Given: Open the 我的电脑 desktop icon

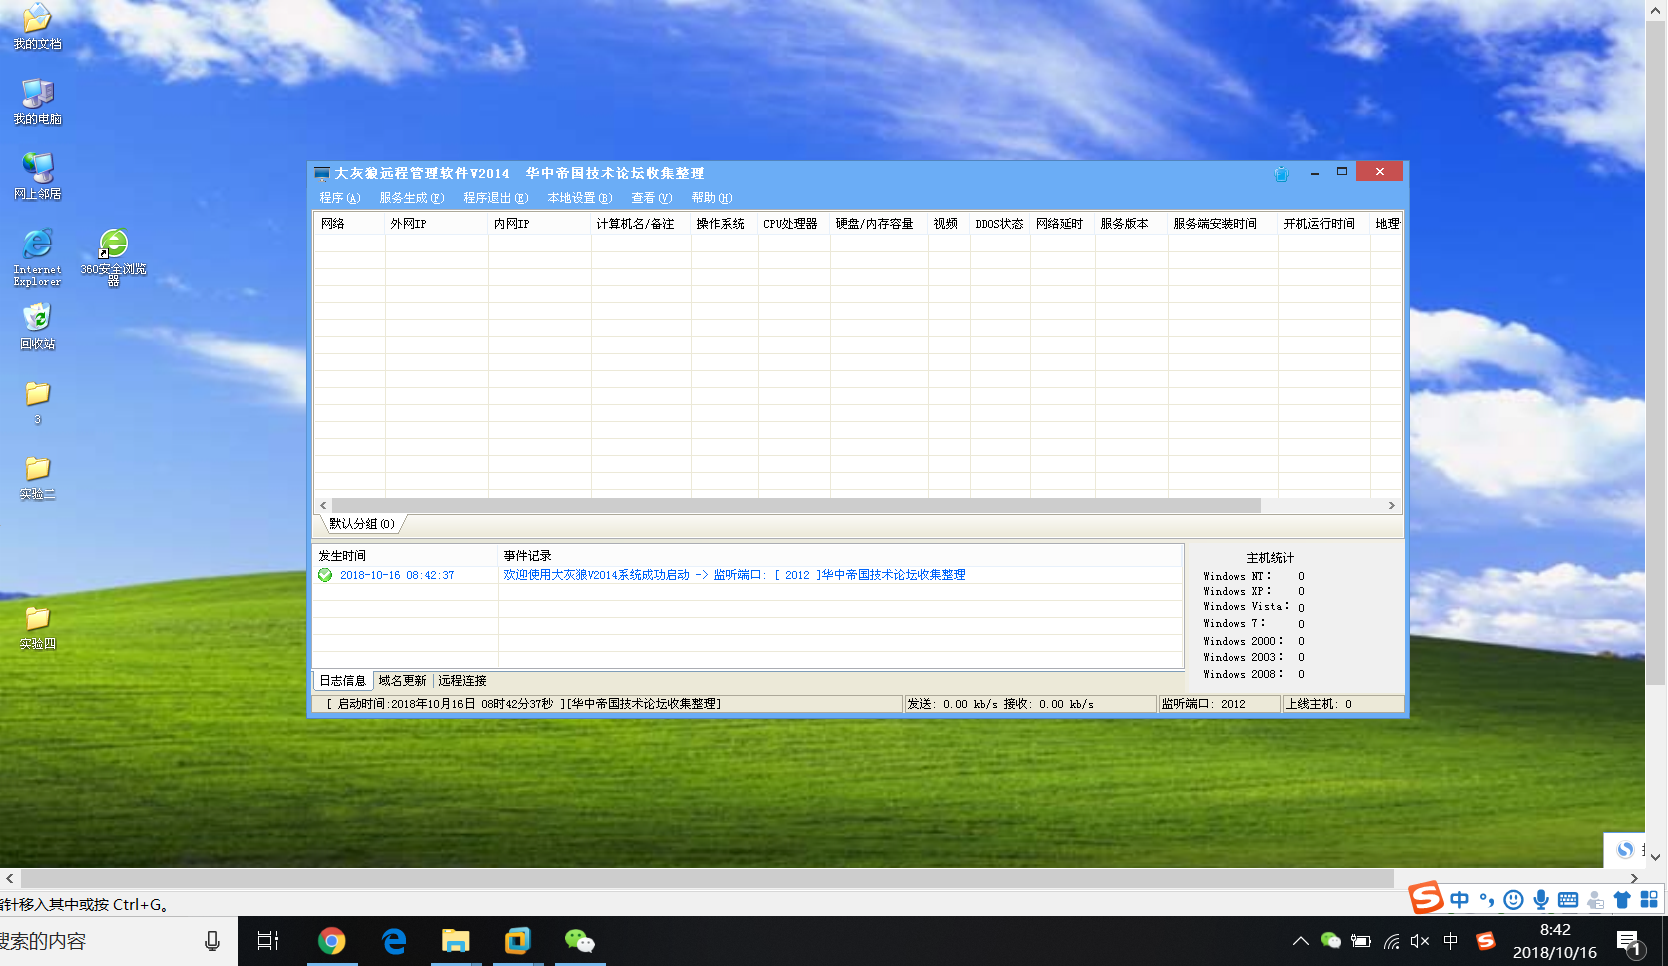Looking at the screenshot, I should tap(37, 101).
